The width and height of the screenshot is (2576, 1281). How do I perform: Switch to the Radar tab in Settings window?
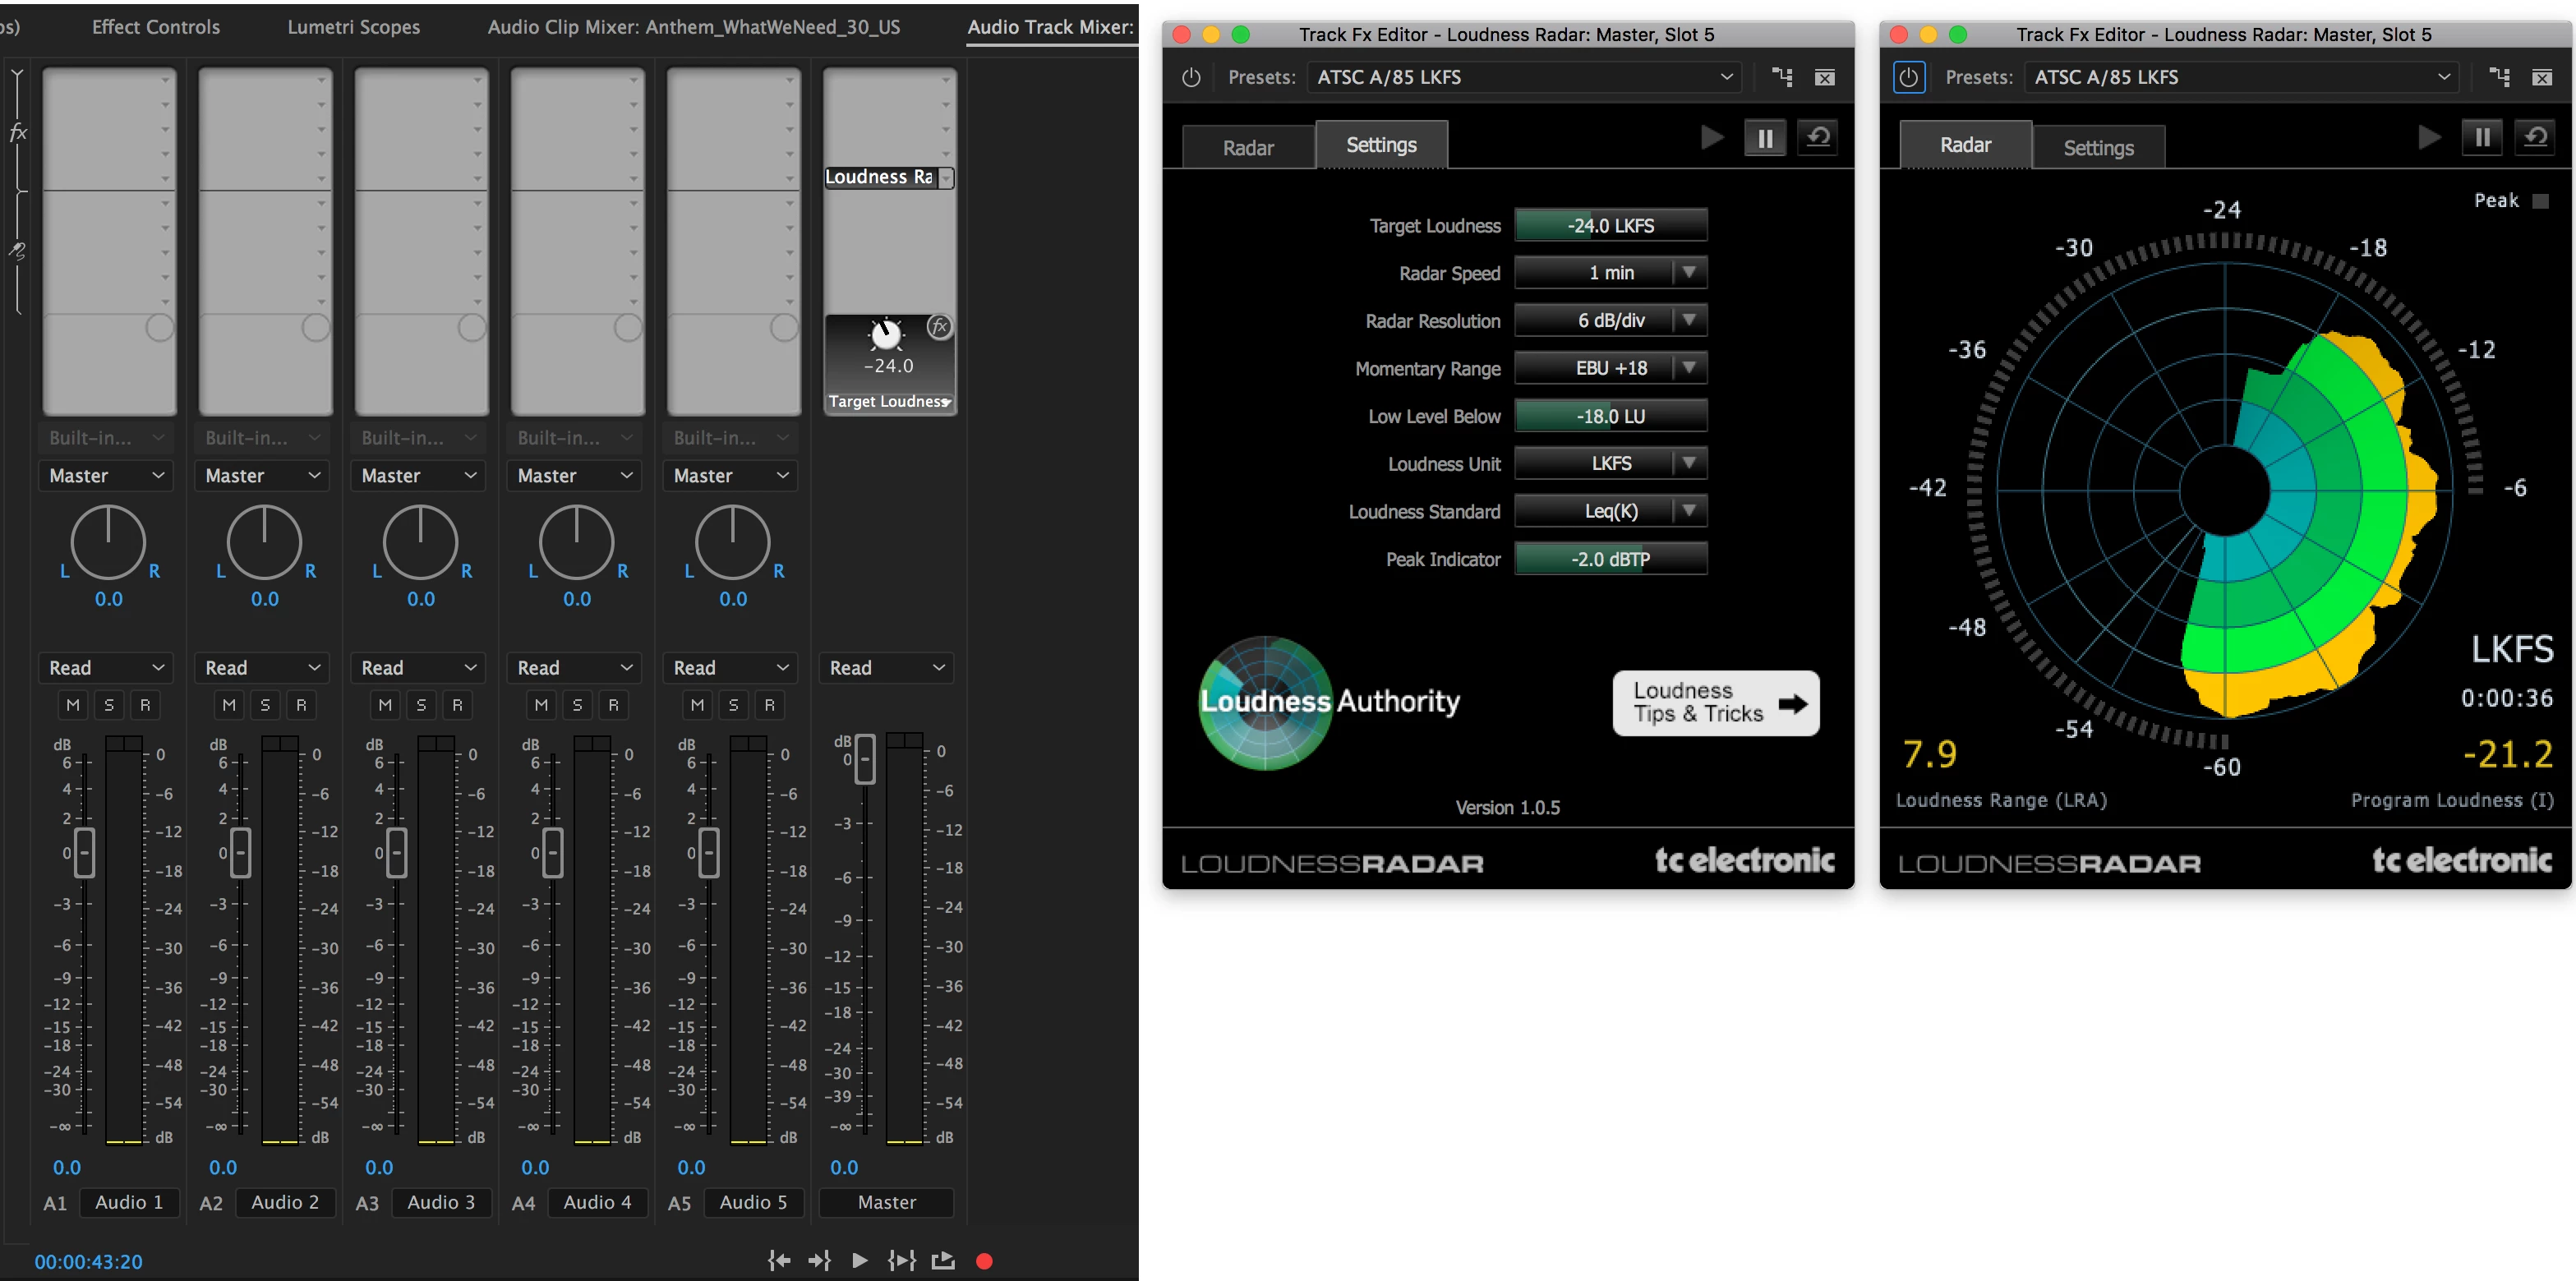coord(1248,147)
